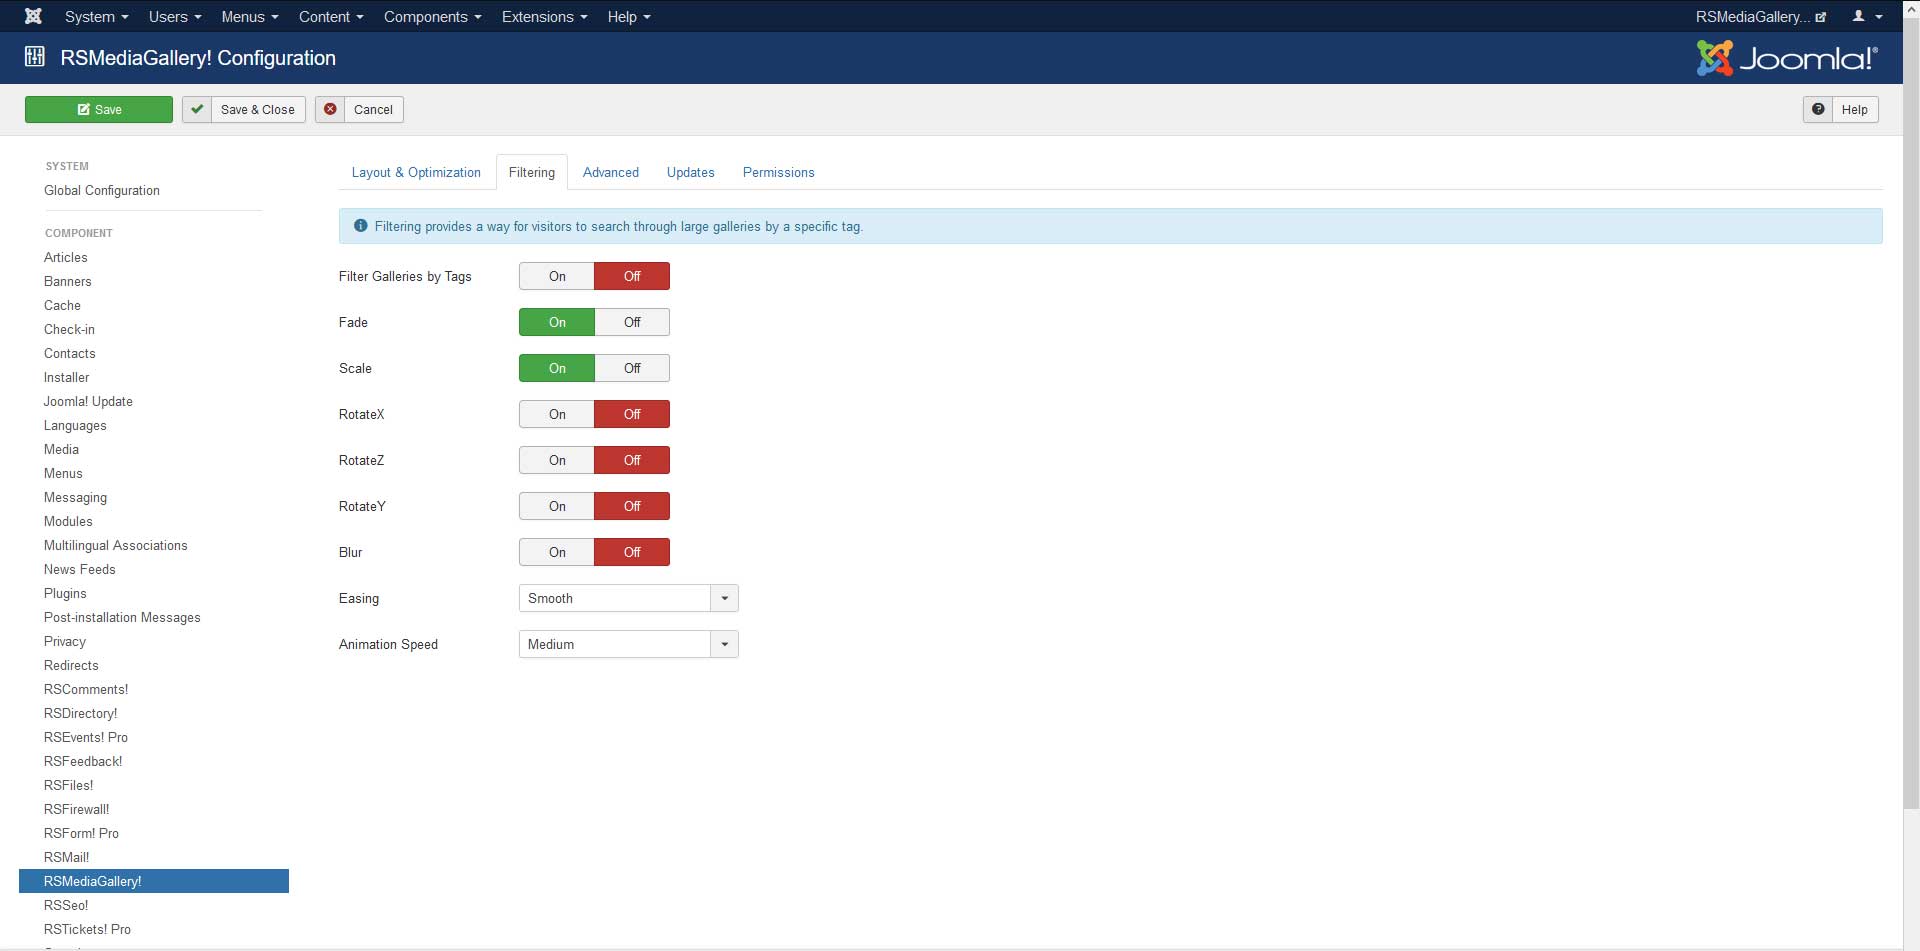The image size is (1920, 951).
Task: Open Media configuration in sidebar
Action: 61,449
